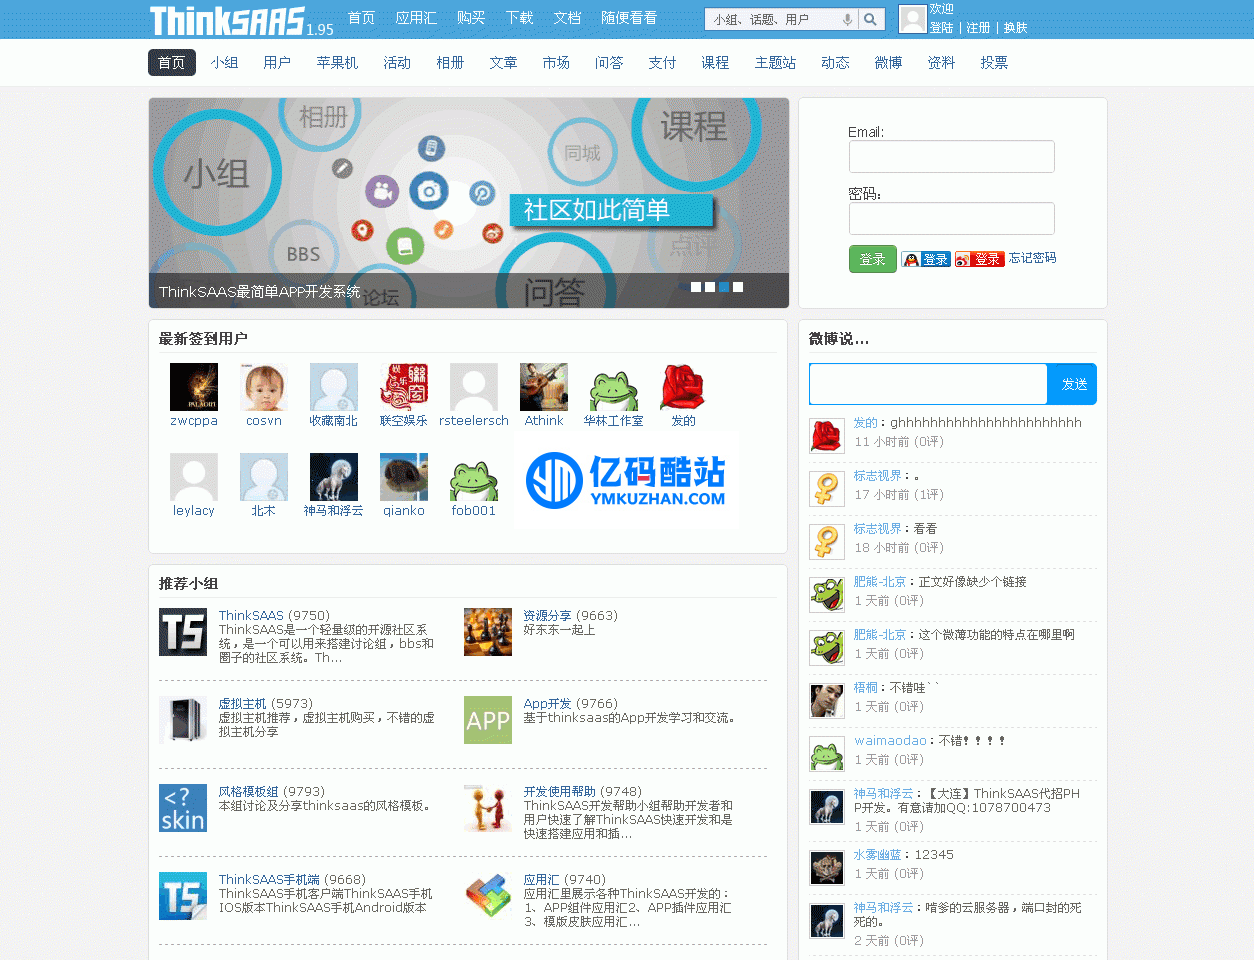
Task: Go to the 首页 tab in the second navigation bar
Action: point(172,62)
